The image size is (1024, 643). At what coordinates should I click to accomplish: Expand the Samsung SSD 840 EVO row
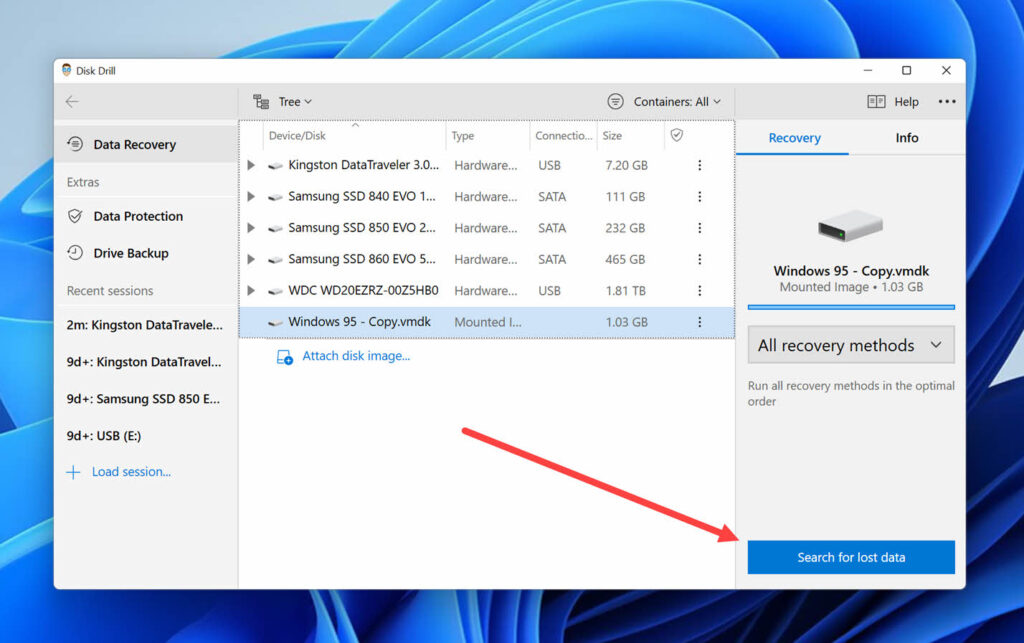click(x=249, y=196)
